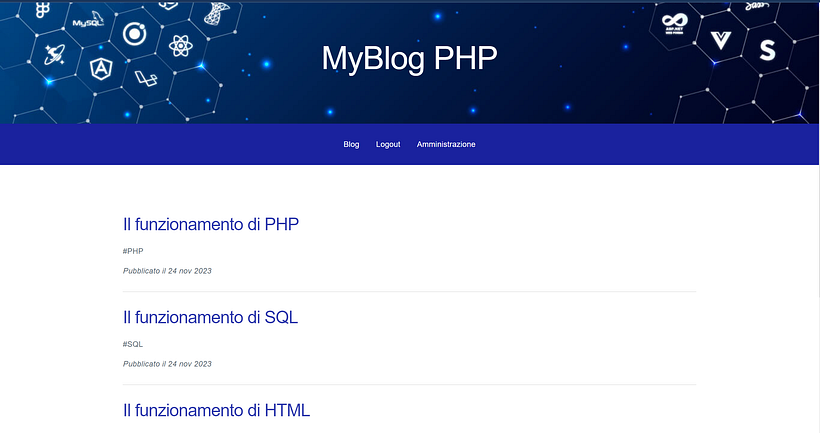Open post 'Il funzionamento di PHP'

(211, 224)
